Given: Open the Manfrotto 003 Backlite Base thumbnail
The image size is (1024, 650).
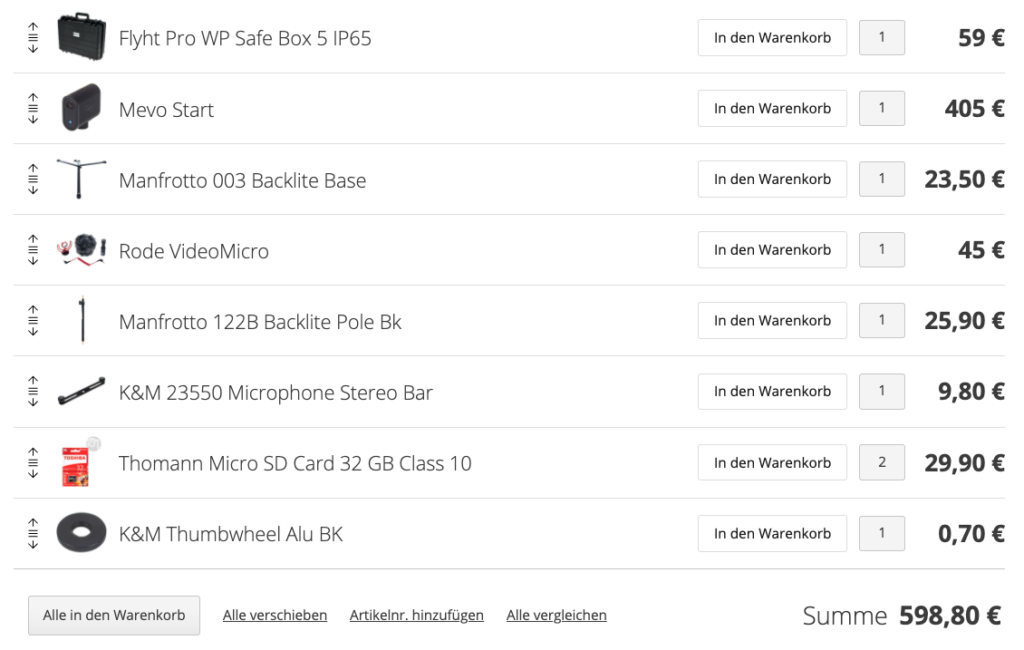Looking at the screenshot, I should pyautogui.click(x=81, y=178).
